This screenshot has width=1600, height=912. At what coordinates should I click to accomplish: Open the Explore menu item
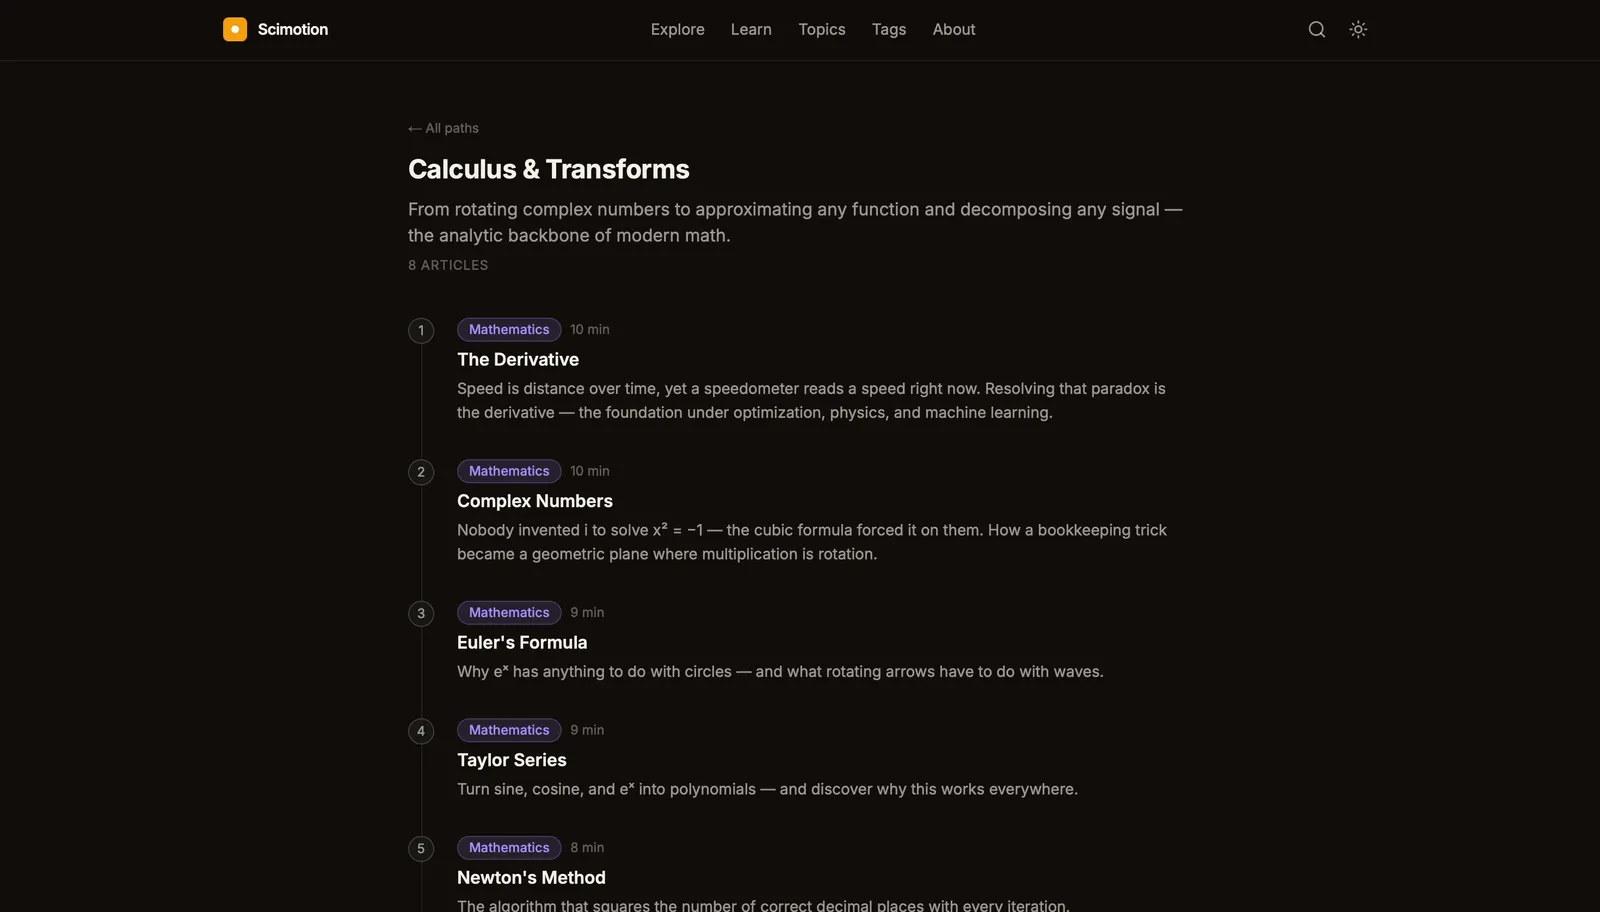click(678, 29)
